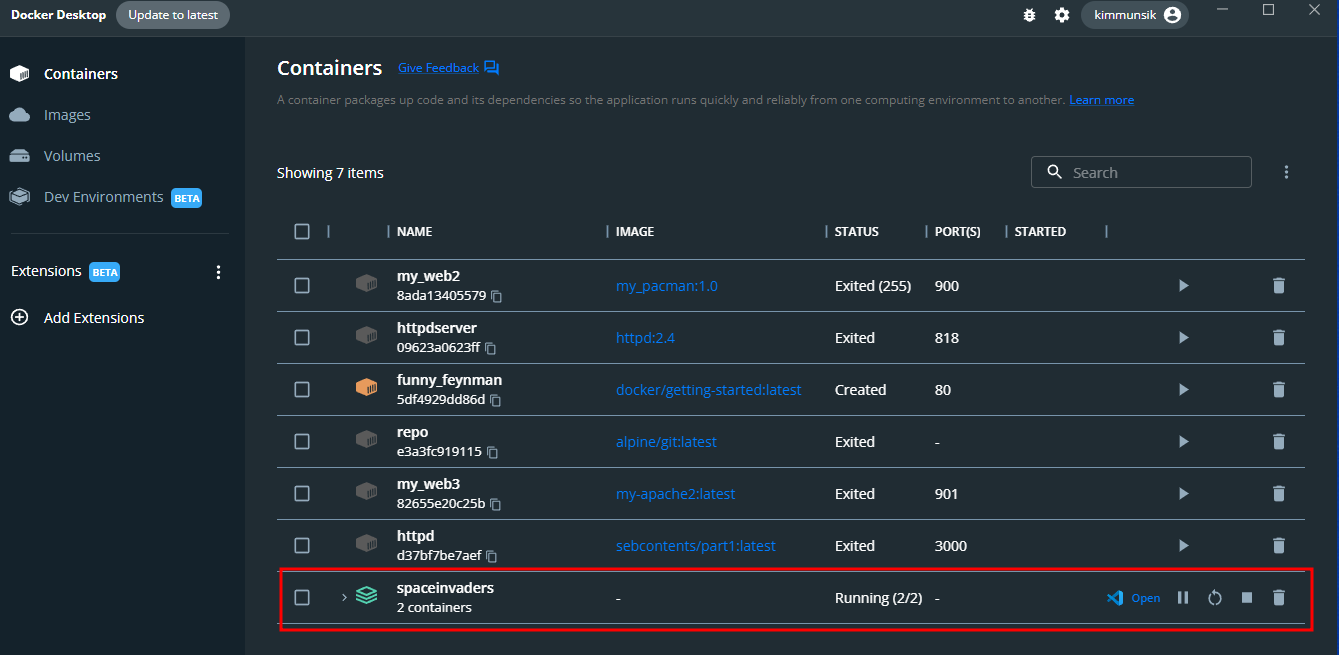1339x655 pixels.
Task: Open the my_web3 container name
Action: tap(428, 484)
